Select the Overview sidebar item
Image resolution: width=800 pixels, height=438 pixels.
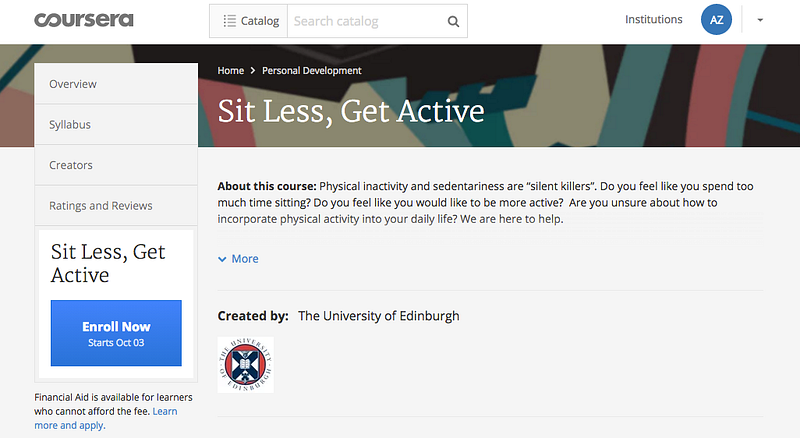click(116, 84)
